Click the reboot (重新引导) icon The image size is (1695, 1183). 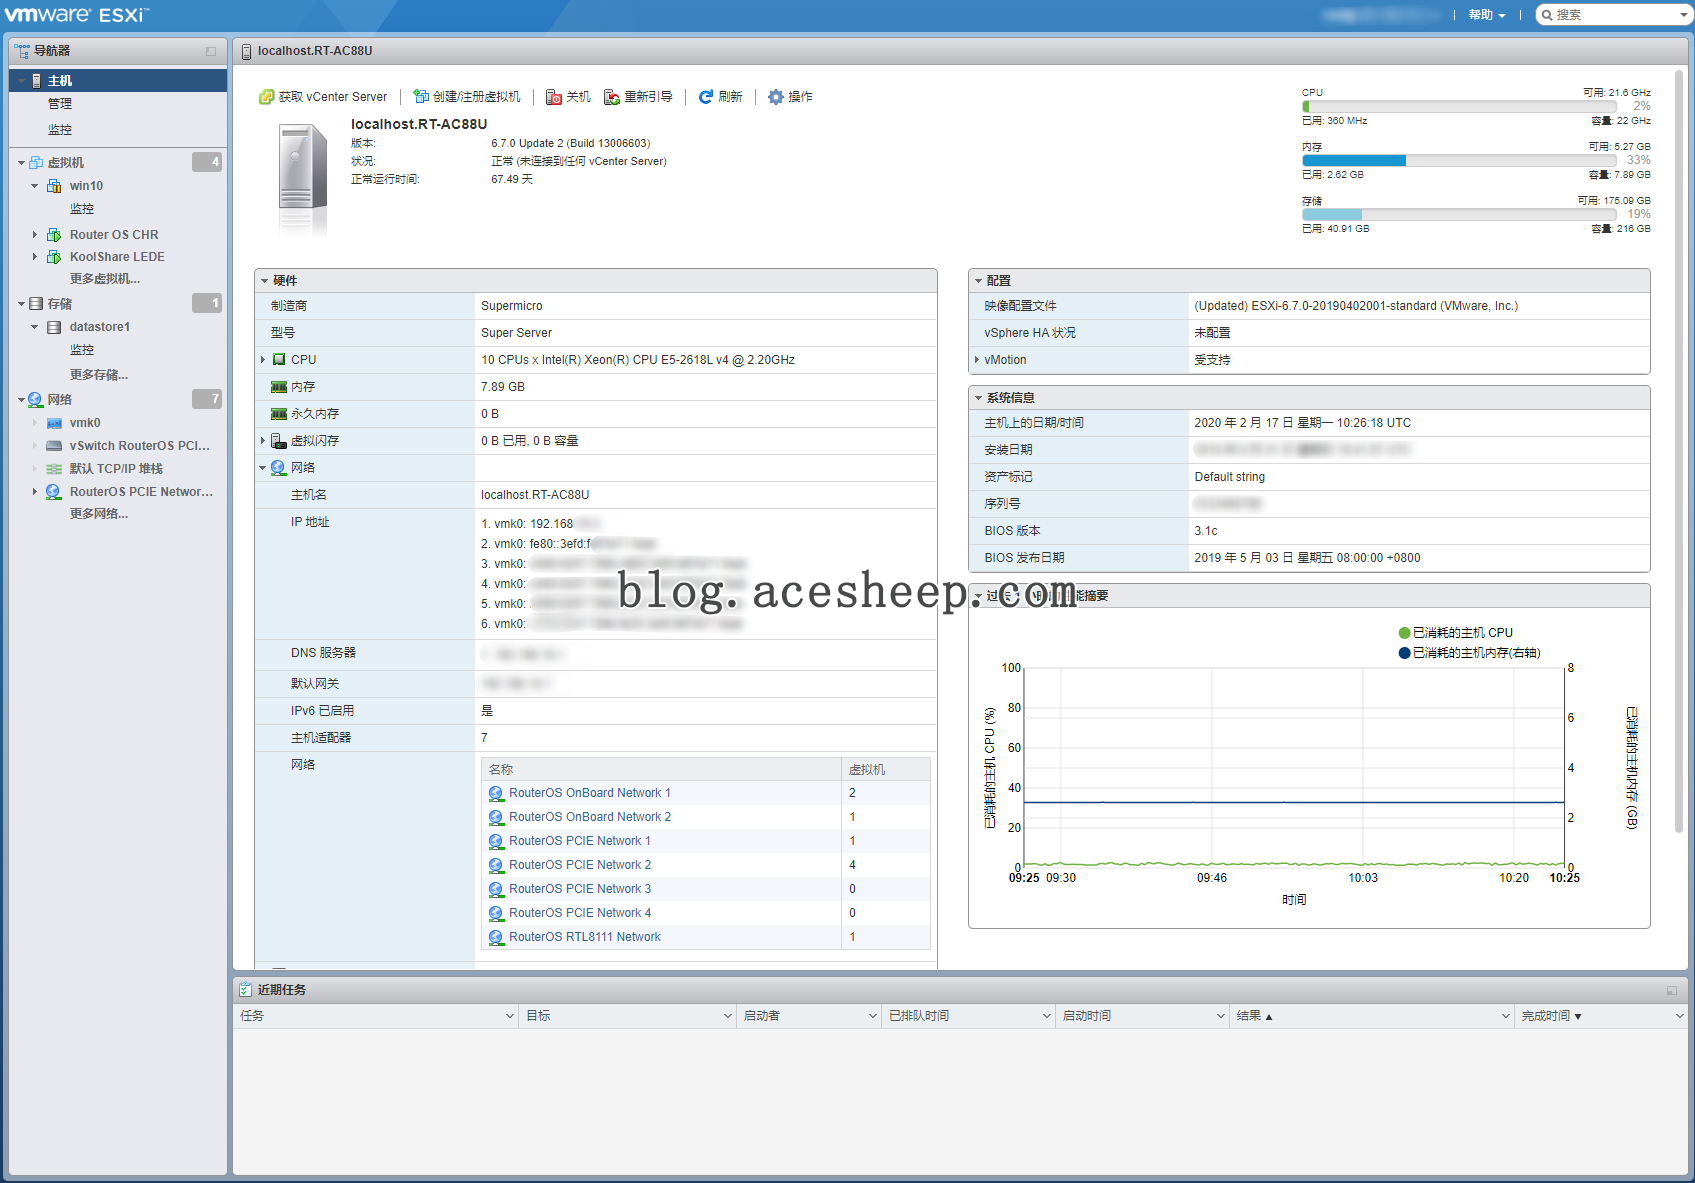click(612, 97)
